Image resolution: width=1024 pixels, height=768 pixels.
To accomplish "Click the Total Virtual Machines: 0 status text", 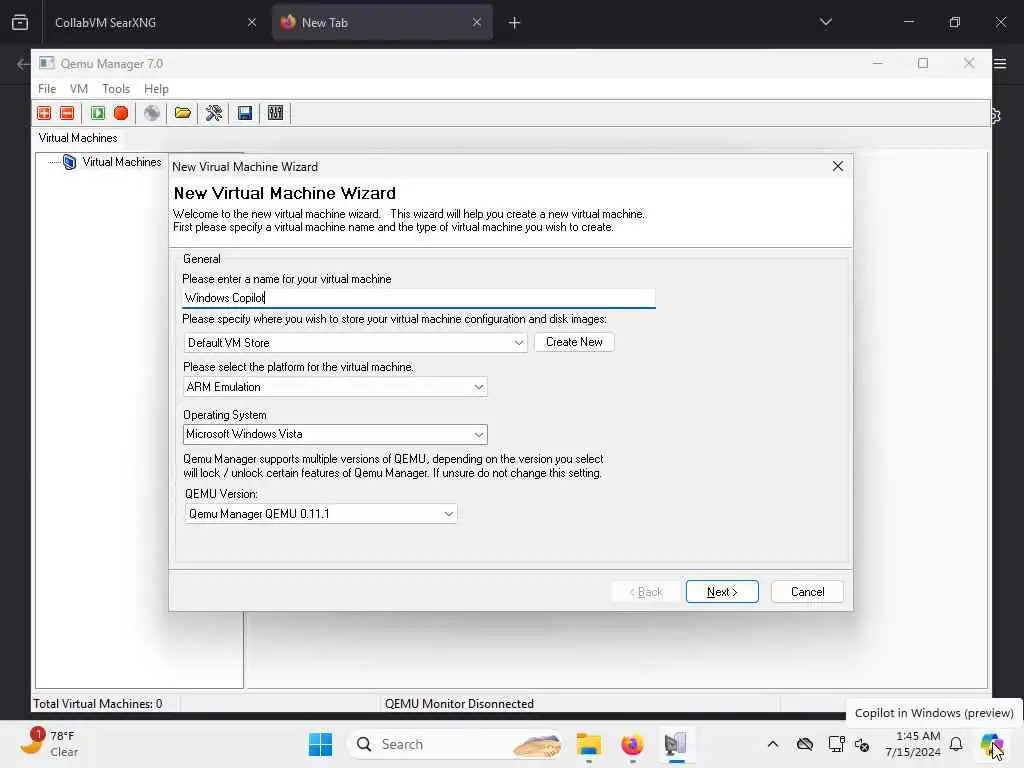I will click(x=97, y=703).
